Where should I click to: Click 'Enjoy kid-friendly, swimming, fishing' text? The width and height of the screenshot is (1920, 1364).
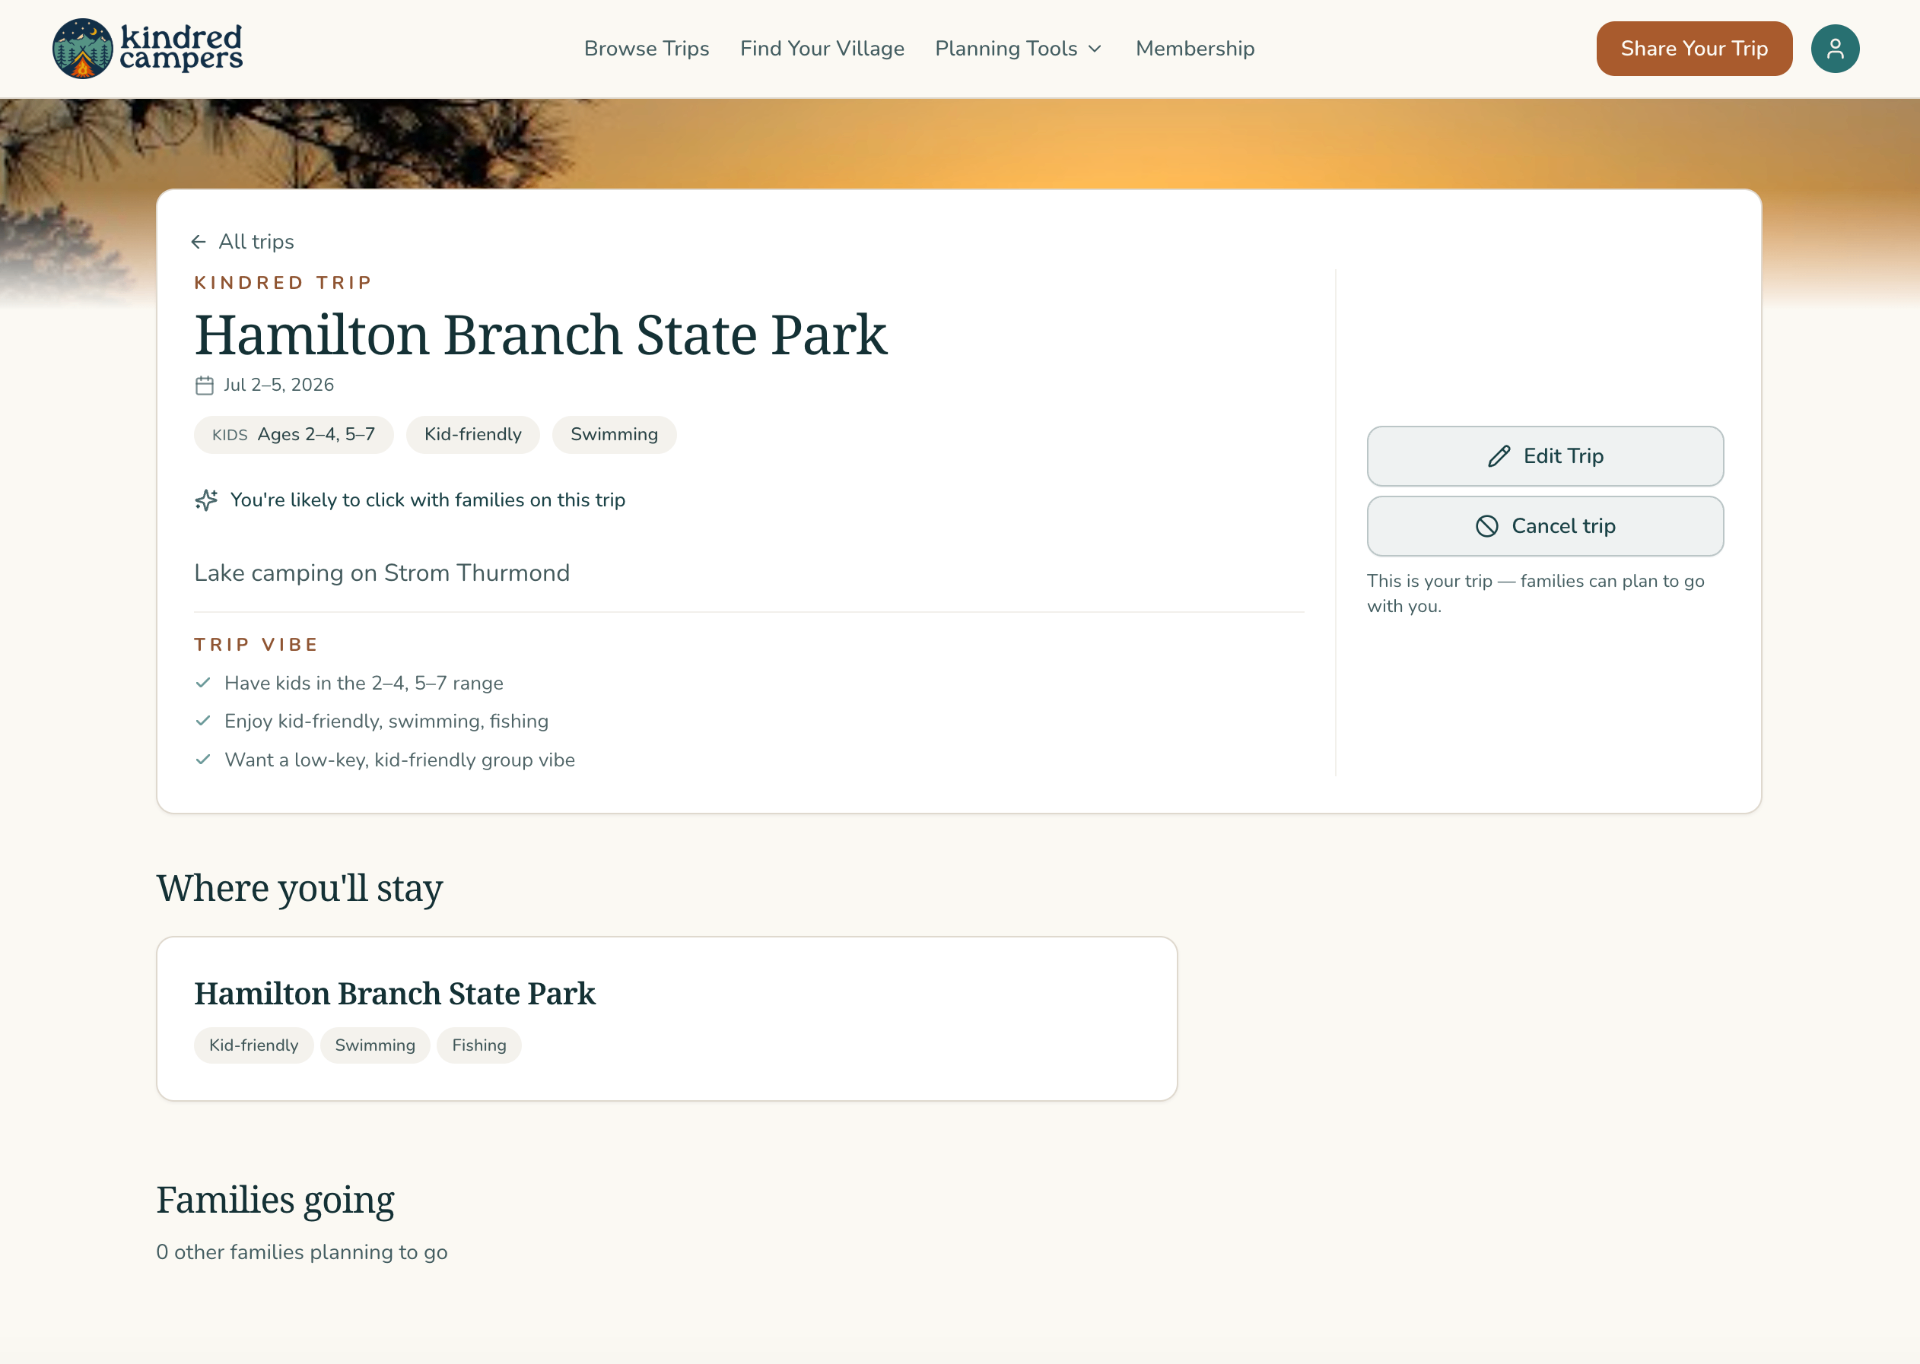[x=387, y=721]
